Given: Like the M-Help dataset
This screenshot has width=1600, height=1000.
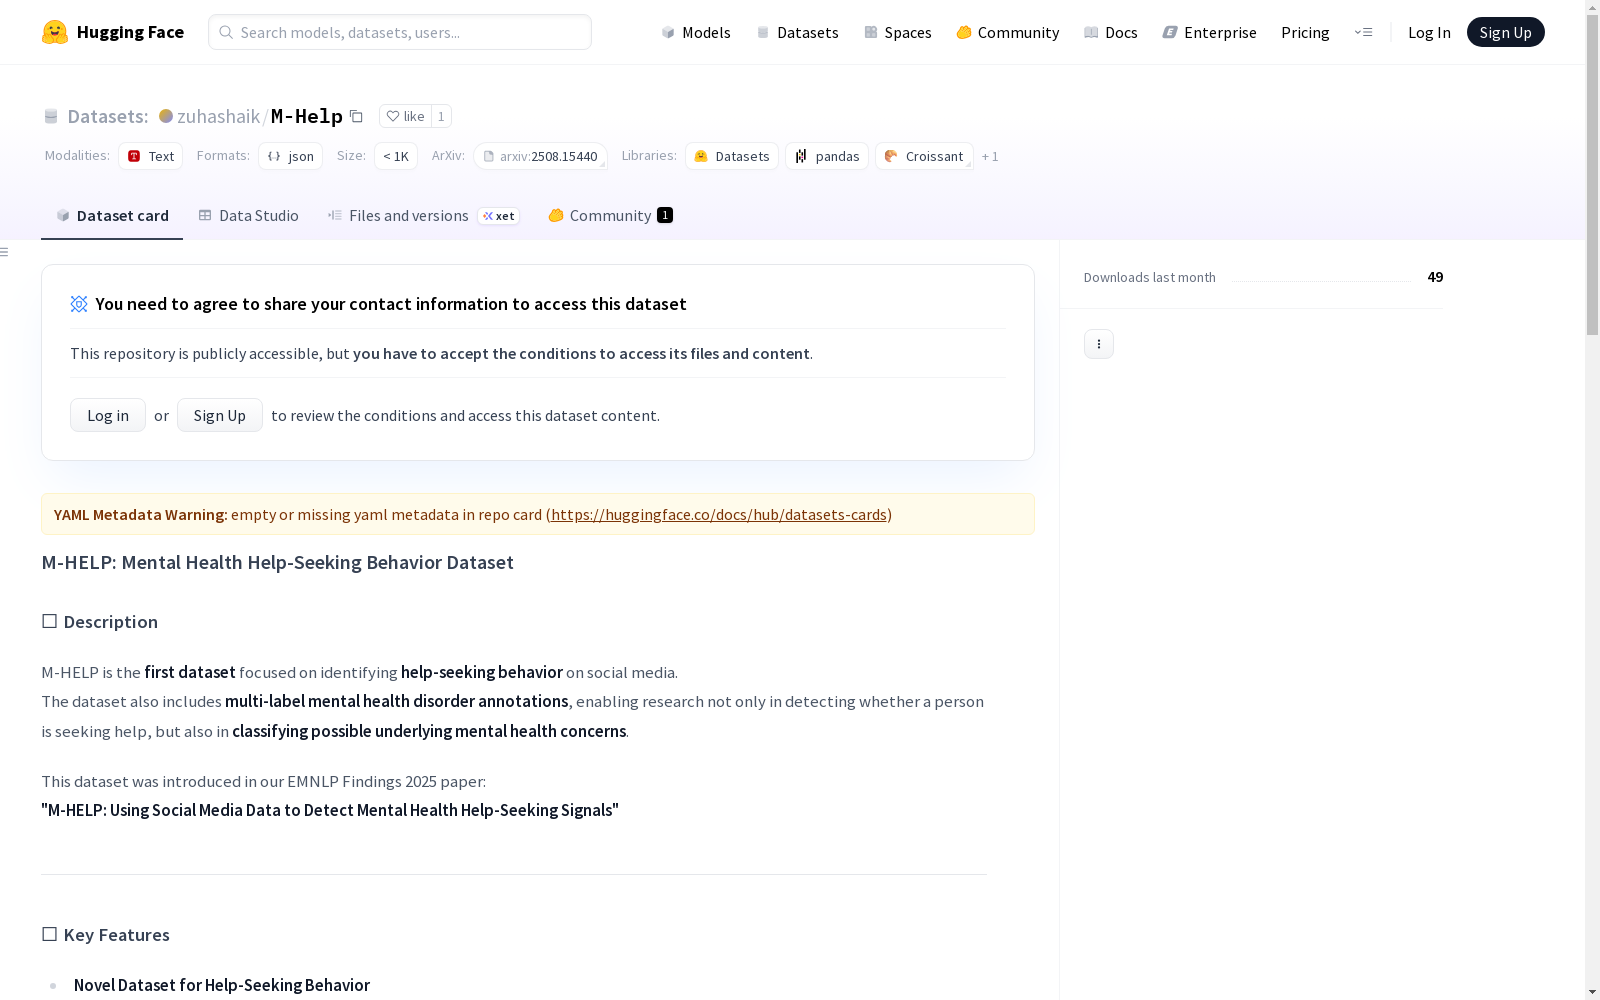Looking at the screenshot, I should [x=405, y=116].
